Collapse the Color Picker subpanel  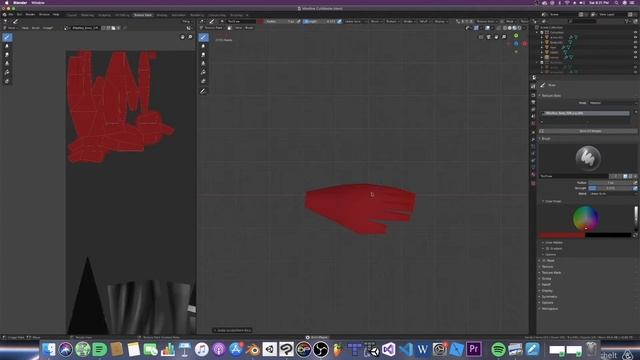coord(553,201)
